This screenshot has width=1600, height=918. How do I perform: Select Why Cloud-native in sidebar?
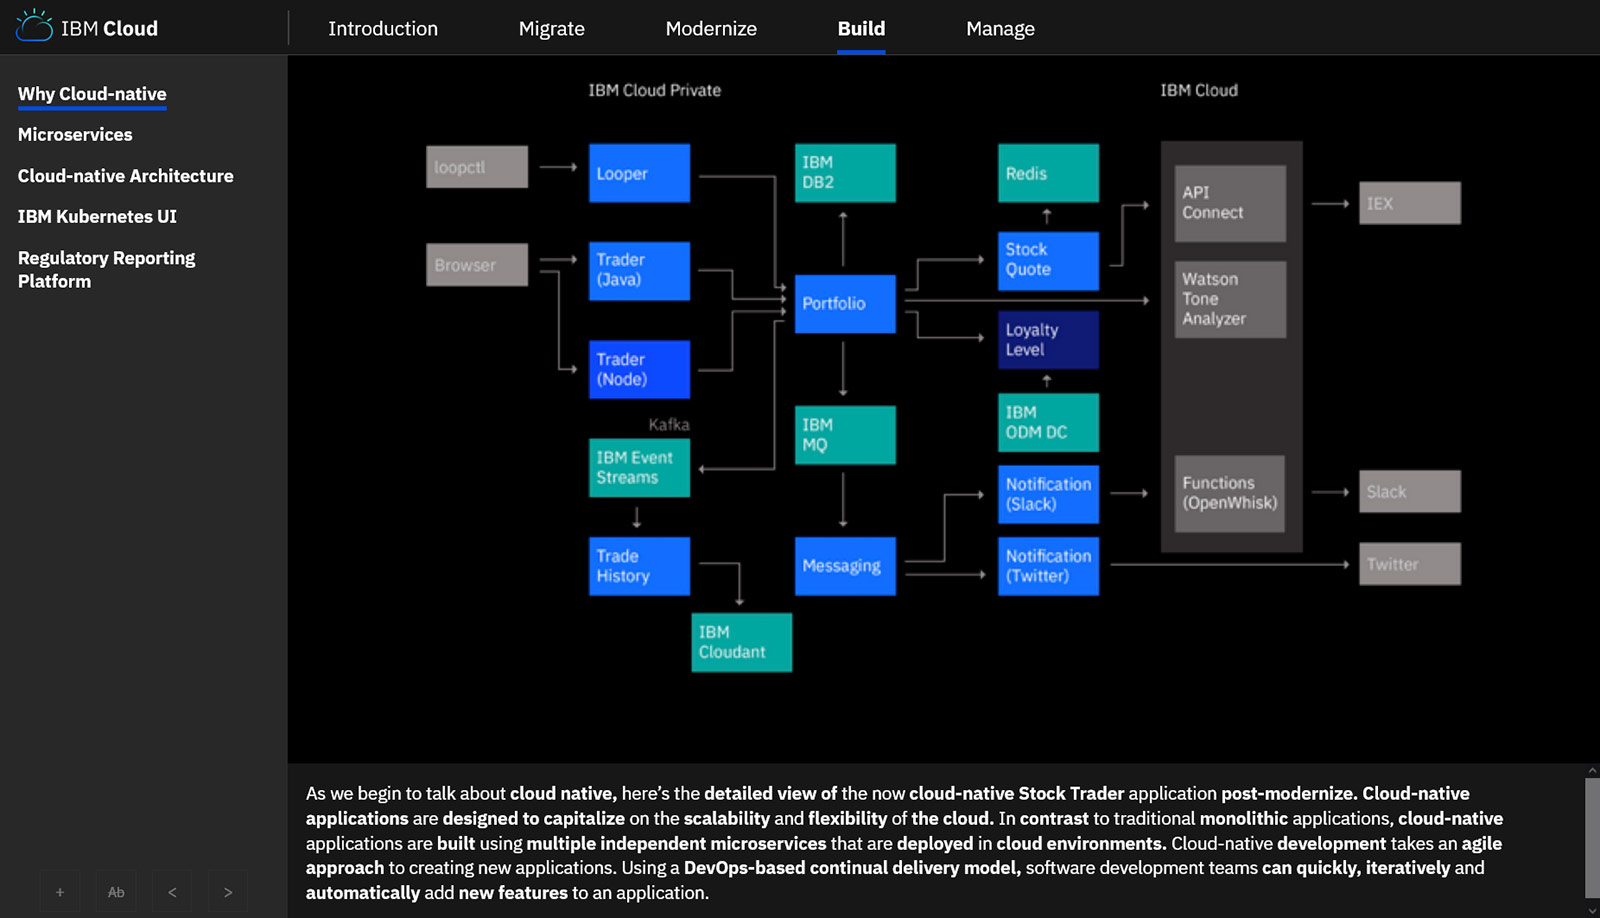point(92,94)
